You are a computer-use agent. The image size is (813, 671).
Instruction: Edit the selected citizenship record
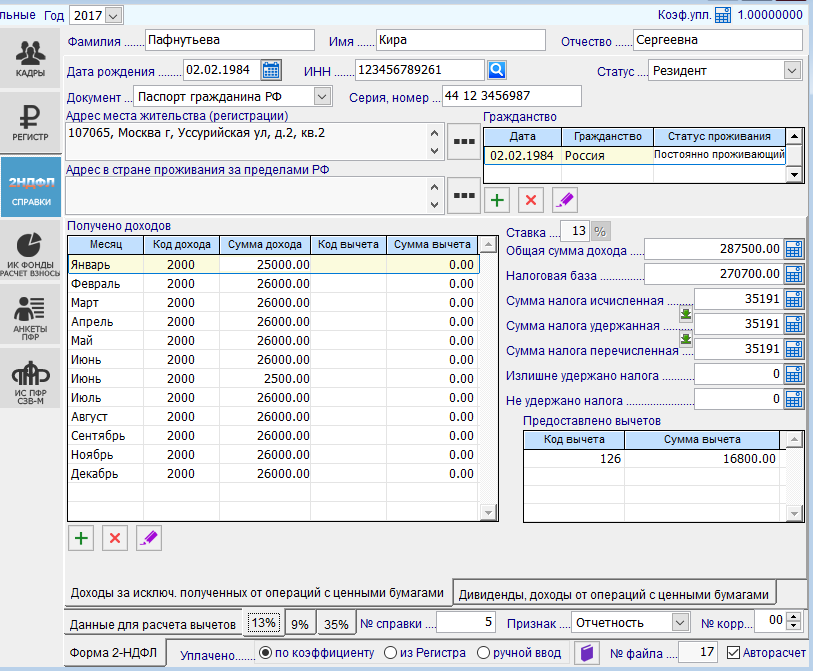565,200
